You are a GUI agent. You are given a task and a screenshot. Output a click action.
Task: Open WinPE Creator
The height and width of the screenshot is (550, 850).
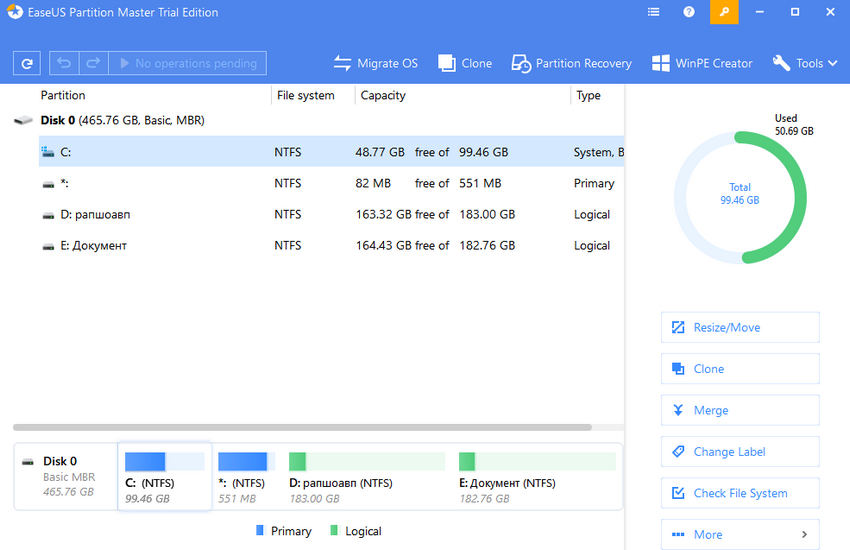pyautogui.click(x=702, y=63)
